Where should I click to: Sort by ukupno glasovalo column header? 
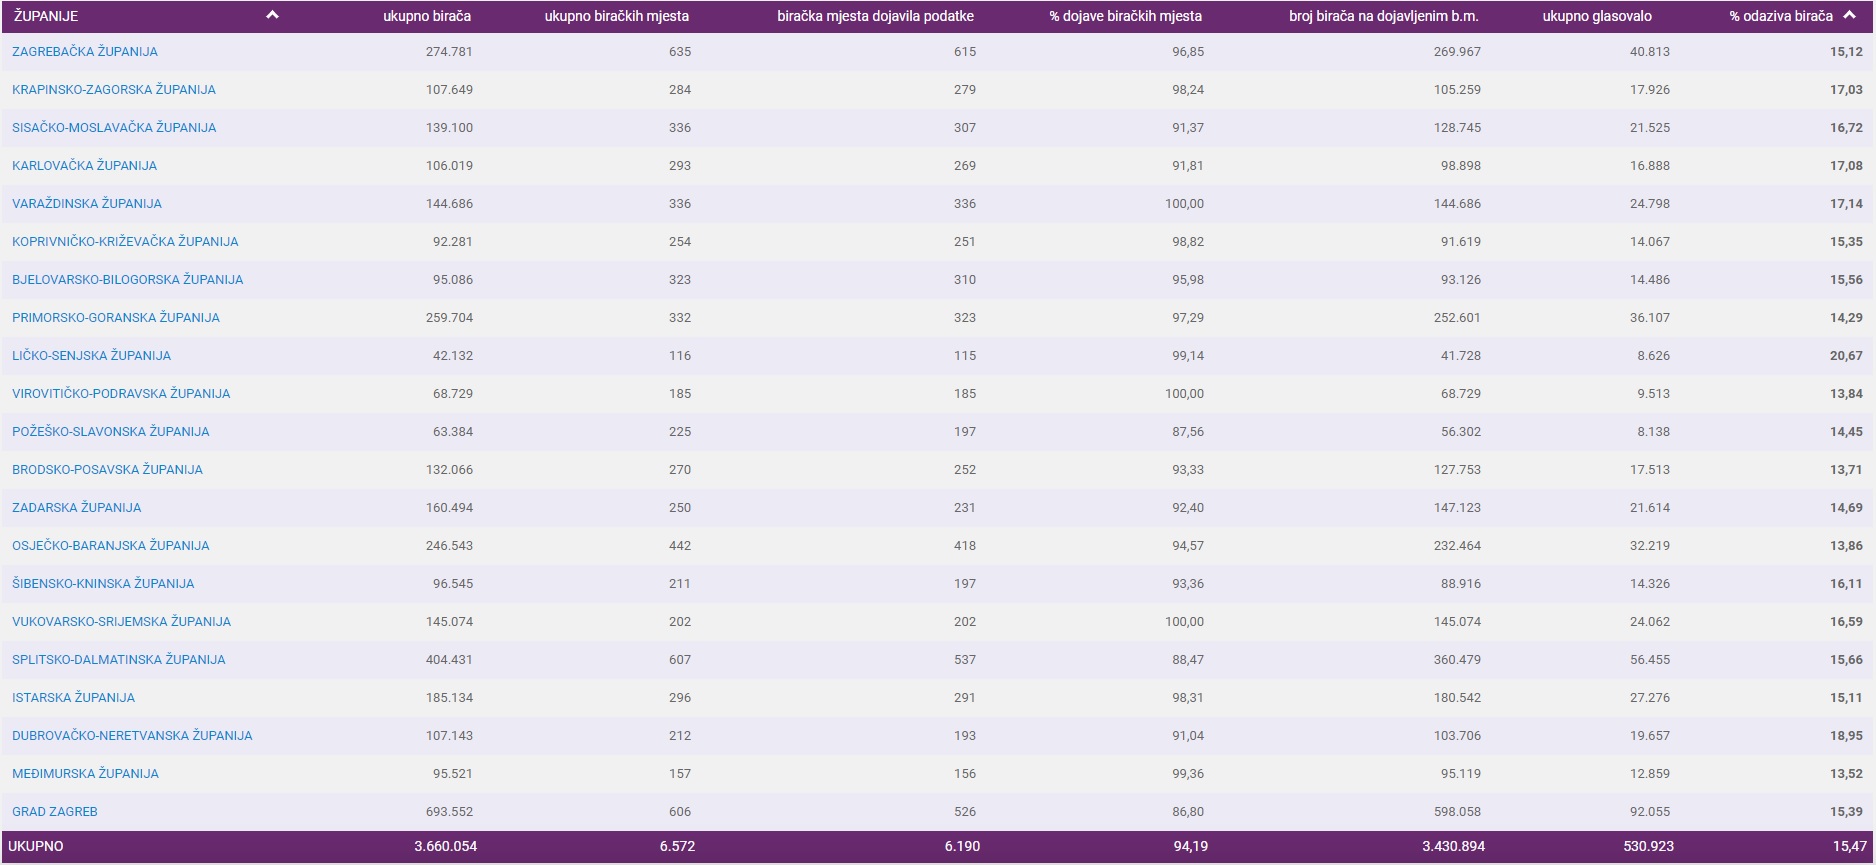(x=1597, y=16)
